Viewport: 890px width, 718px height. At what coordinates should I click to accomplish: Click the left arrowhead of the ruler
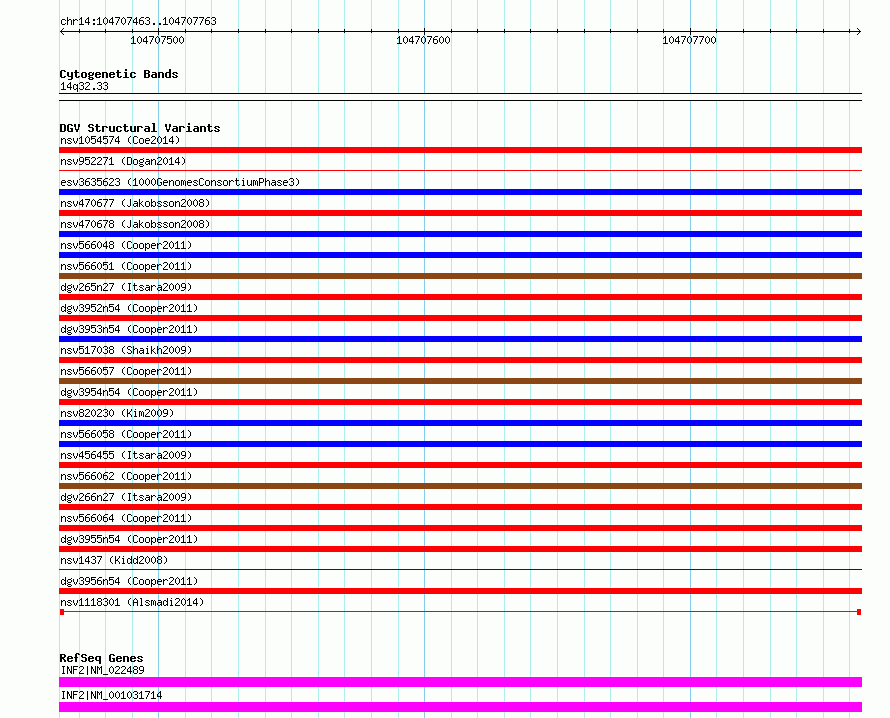[x=62, y=31]
